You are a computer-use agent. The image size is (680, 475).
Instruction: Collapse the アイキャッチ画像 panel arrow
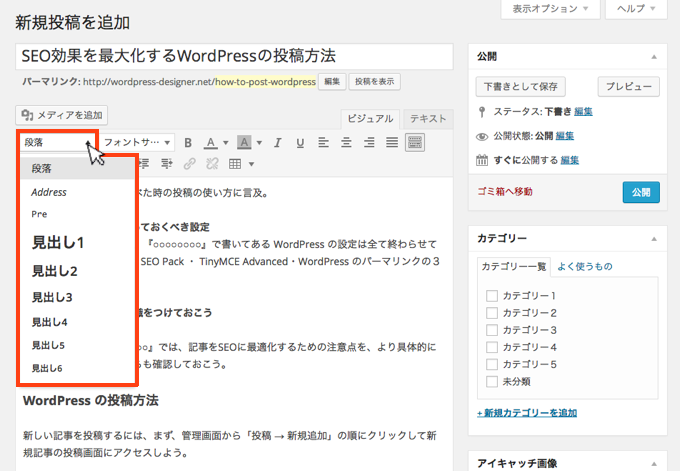654,464
